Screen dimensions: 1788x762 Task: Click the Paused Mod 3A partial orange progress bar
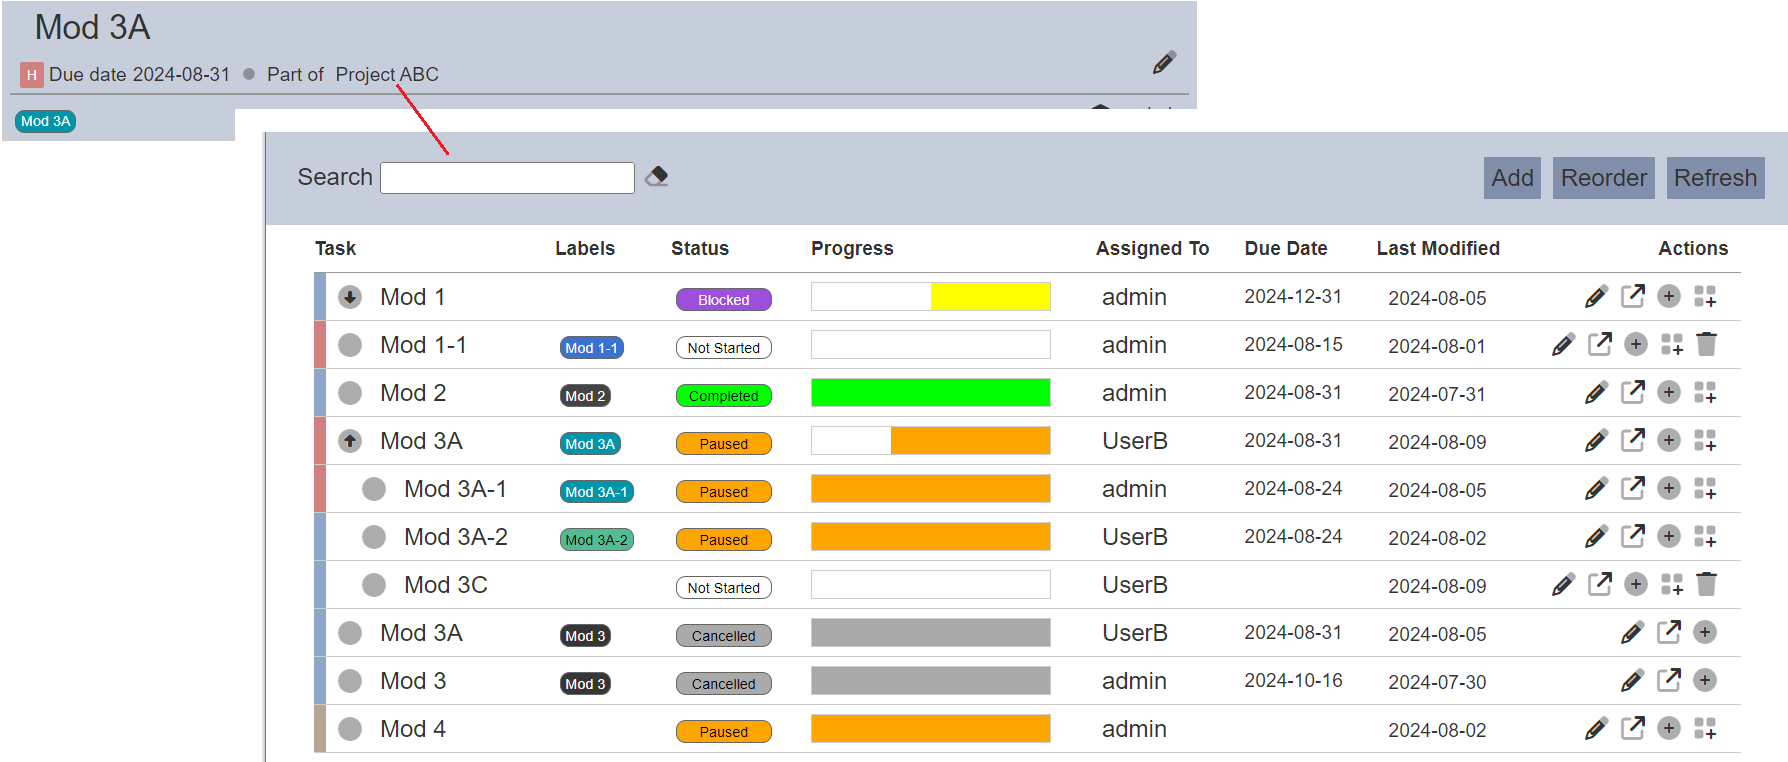pyautogui.click(x=931, y=441)
